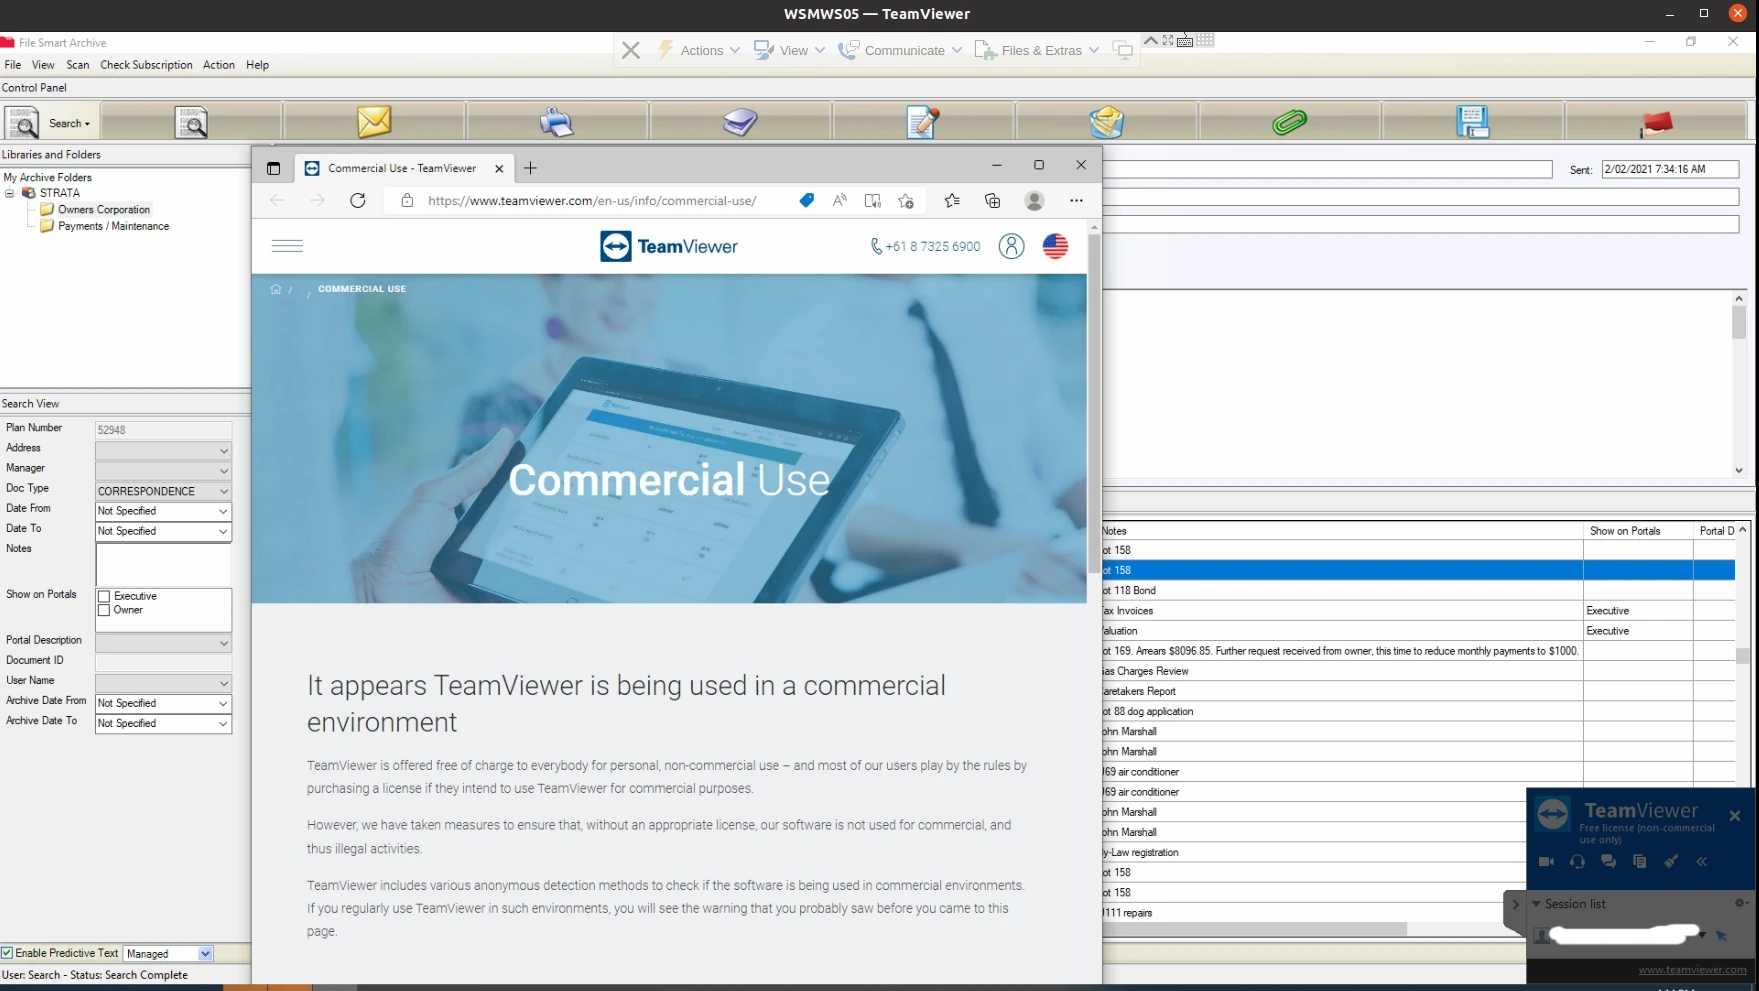This screenshot has height=991, width=1759.
Task: Open Session list settings gear
Action: click(x=1740, y=903)
